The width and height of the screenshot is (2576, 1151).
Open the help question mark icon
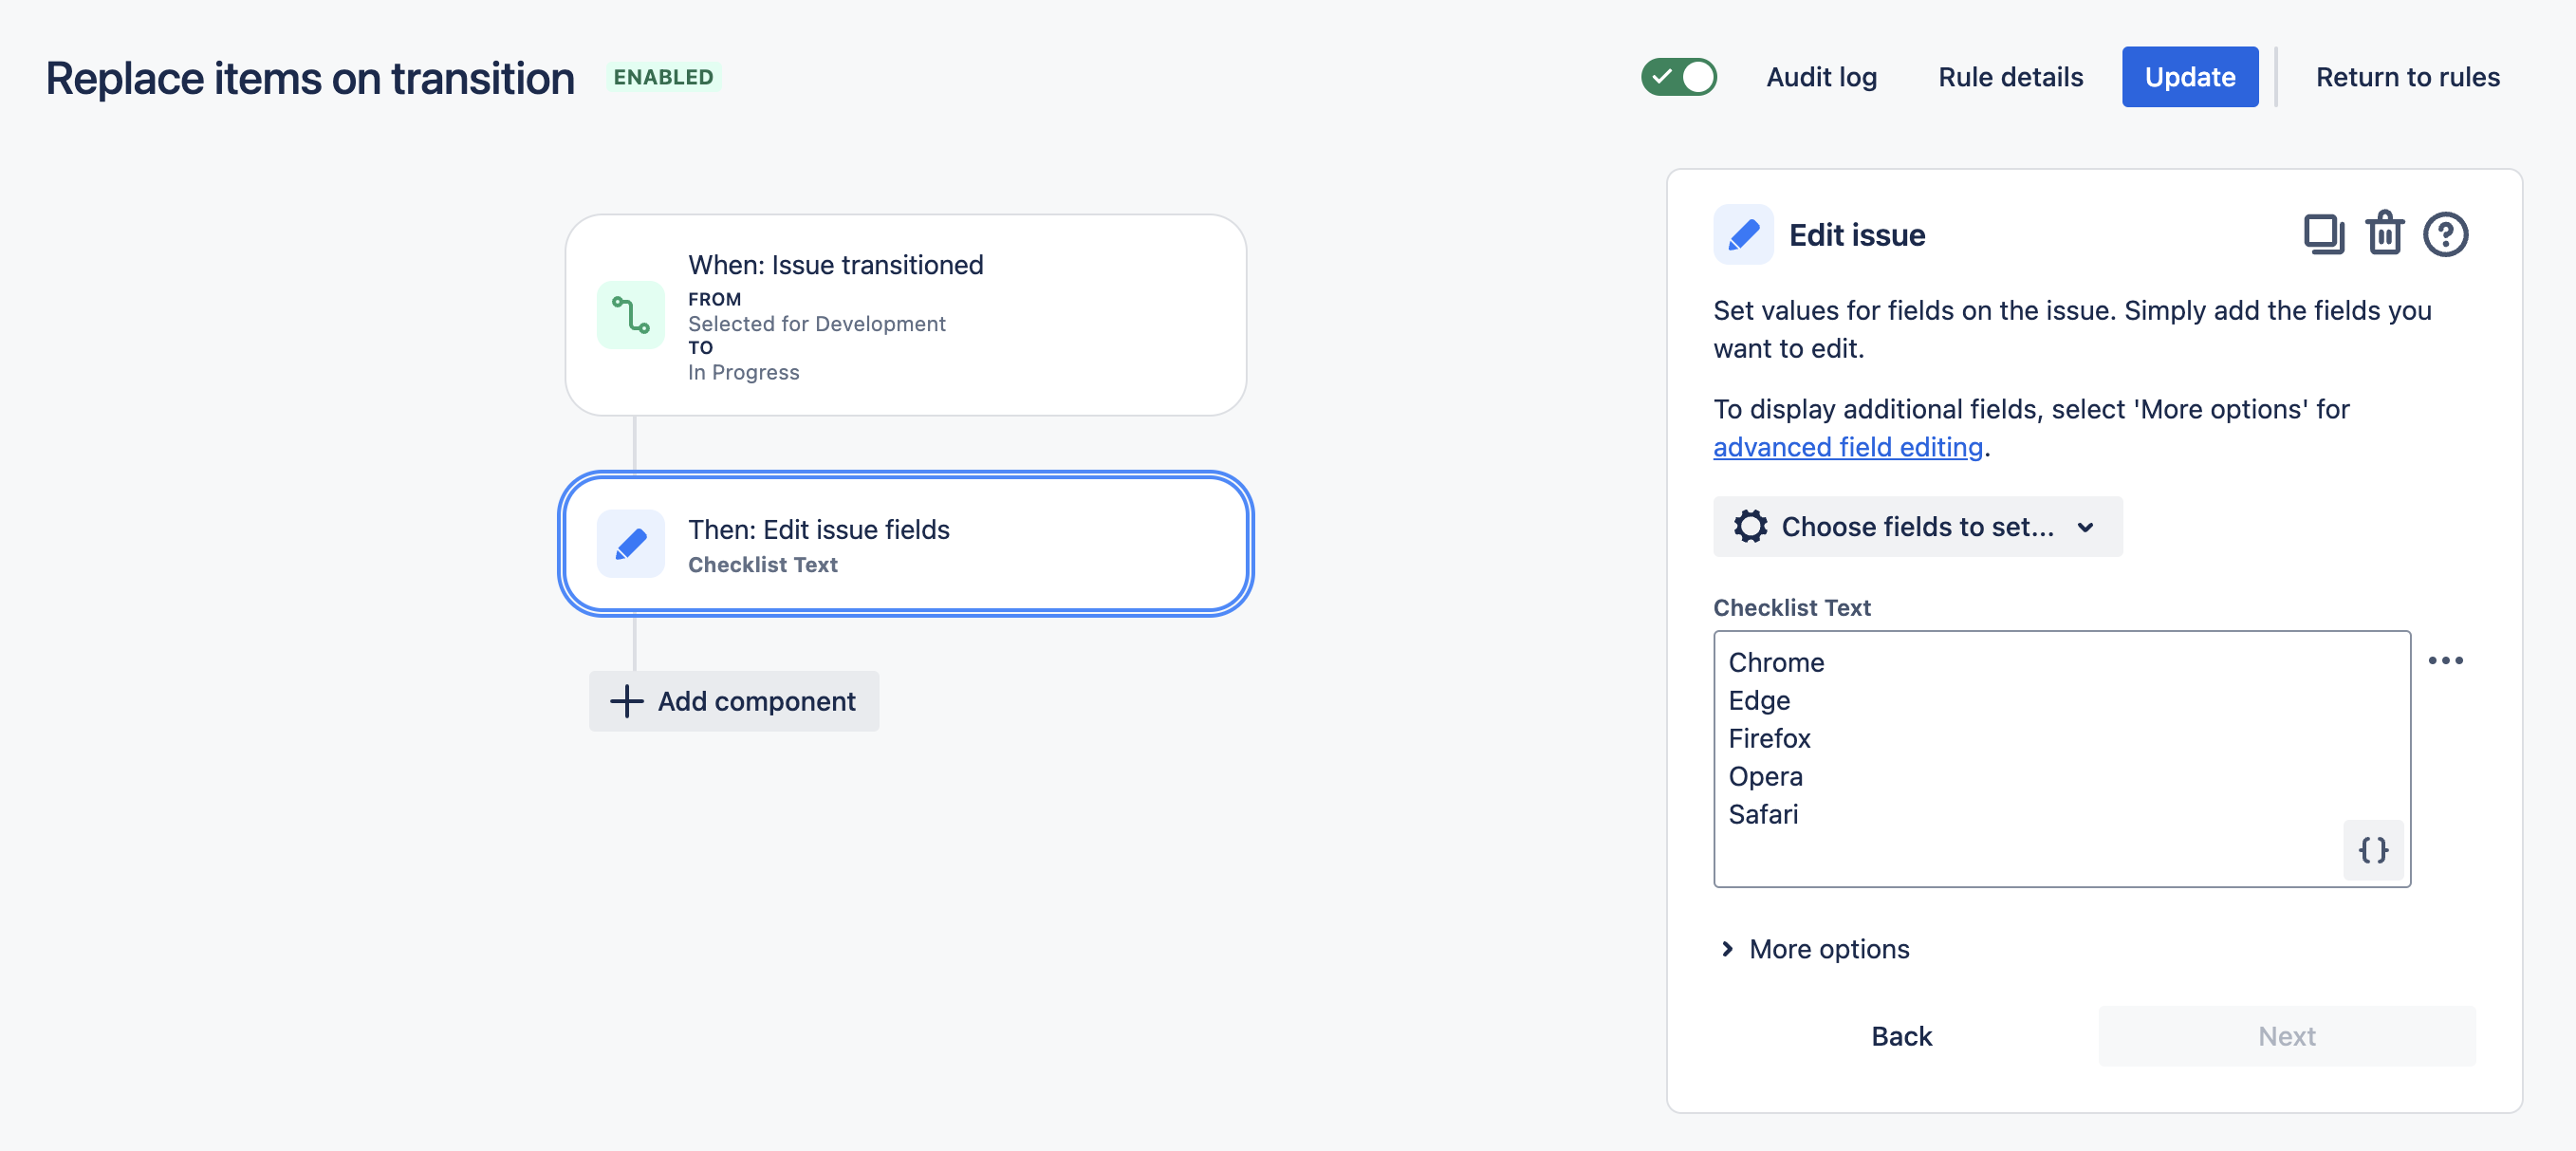point(2445,235)
